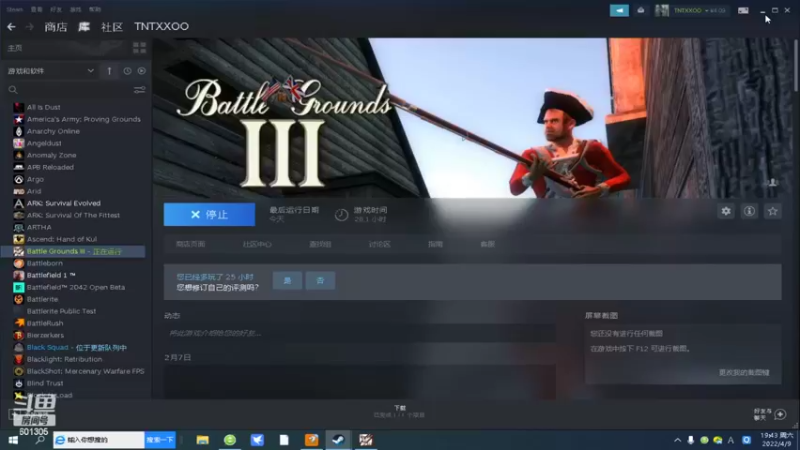Select Battlefield 2042 Open Beta
This screenshot has width=800, height=450.
point(78,287)
